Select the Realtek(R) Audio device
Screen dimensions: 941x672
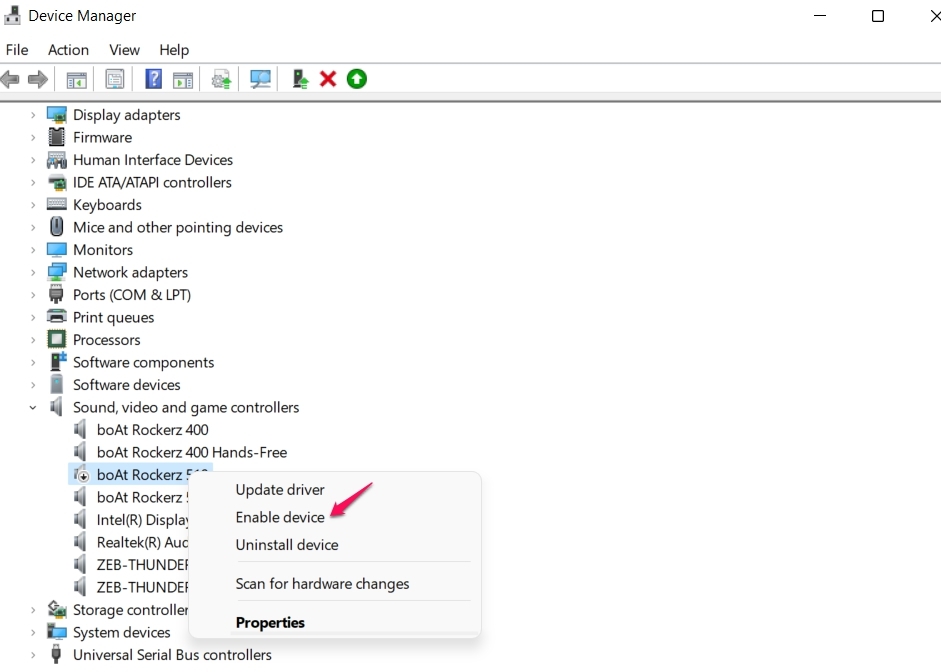[143, 542]
